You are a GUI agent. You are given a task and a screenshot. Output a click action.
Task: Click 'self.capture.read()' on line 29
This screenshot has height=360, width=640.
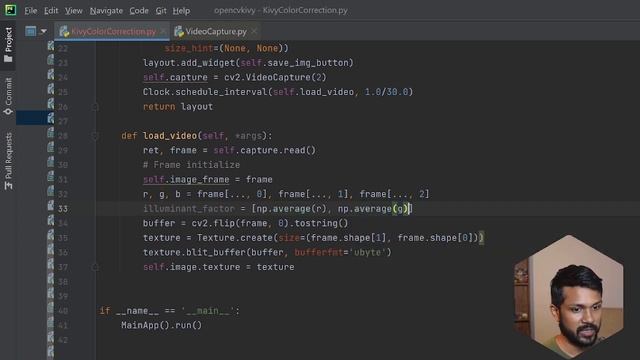pyautogui.click(x=264, y=151)
